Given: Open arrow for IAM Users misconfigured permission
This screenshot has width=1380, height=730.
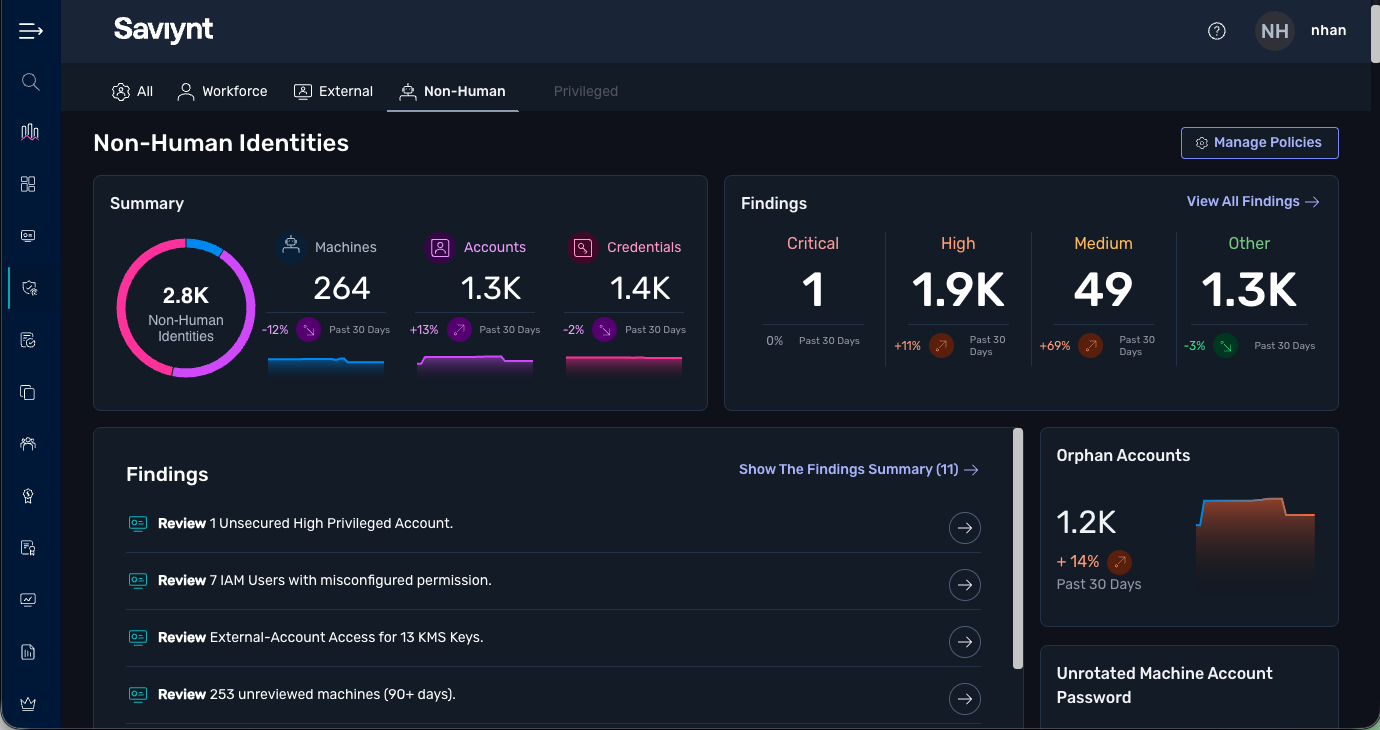Looking at the screenshot, I should pyautogui.click(x=964, y=584).
